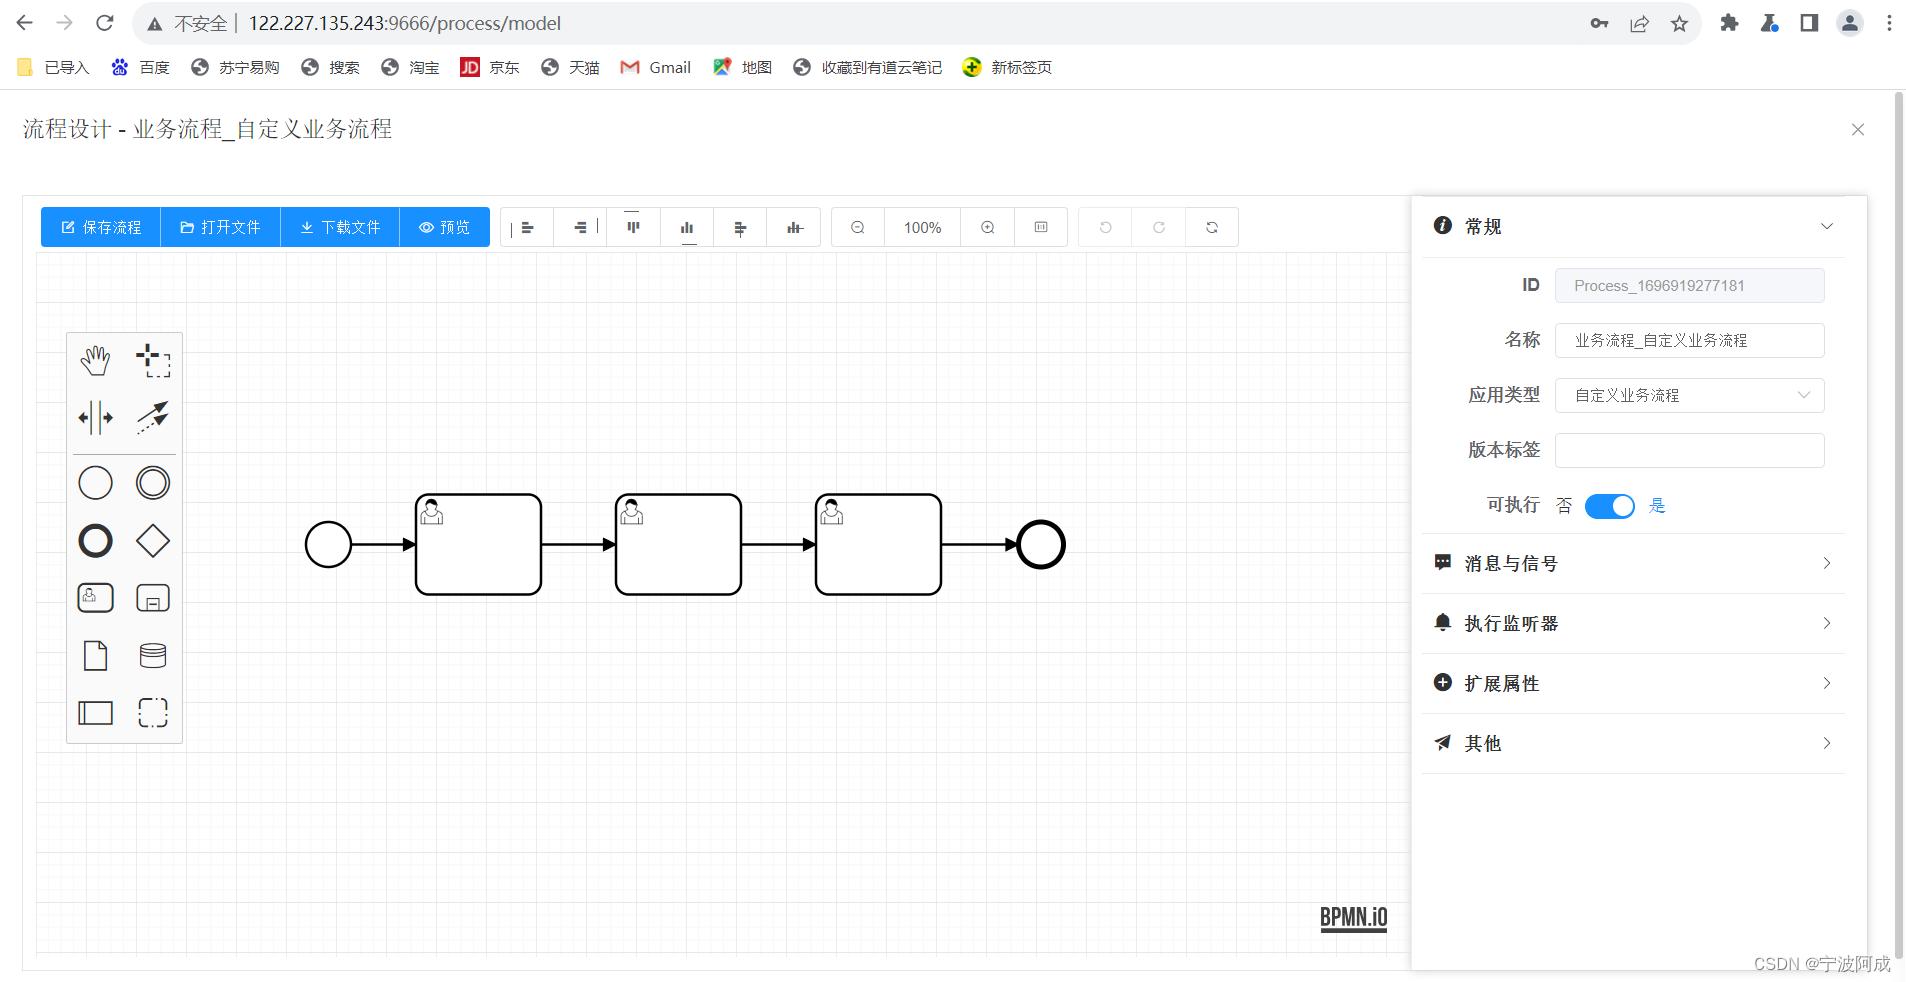Open the BPMN.iO logo link
The height and width of the screenshot is (982, 1906).
click(1354, 918)
